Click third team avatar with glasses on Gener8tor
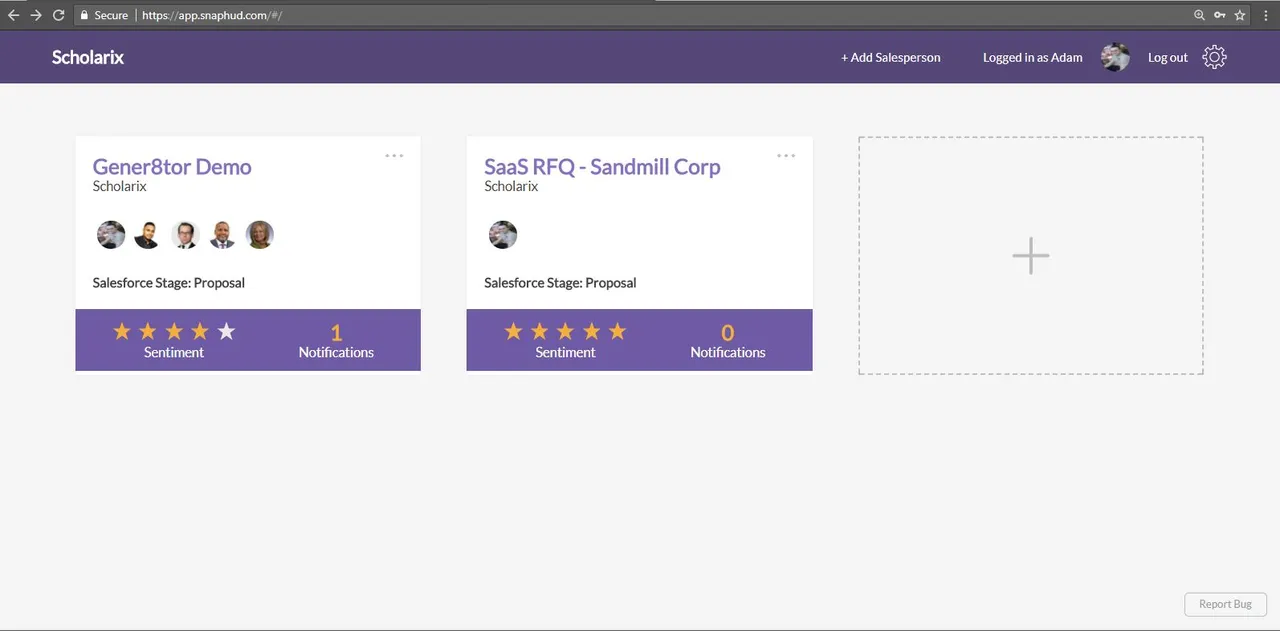Image resolution: width=1280 pixels, height=631 pixels. (186, 235)
